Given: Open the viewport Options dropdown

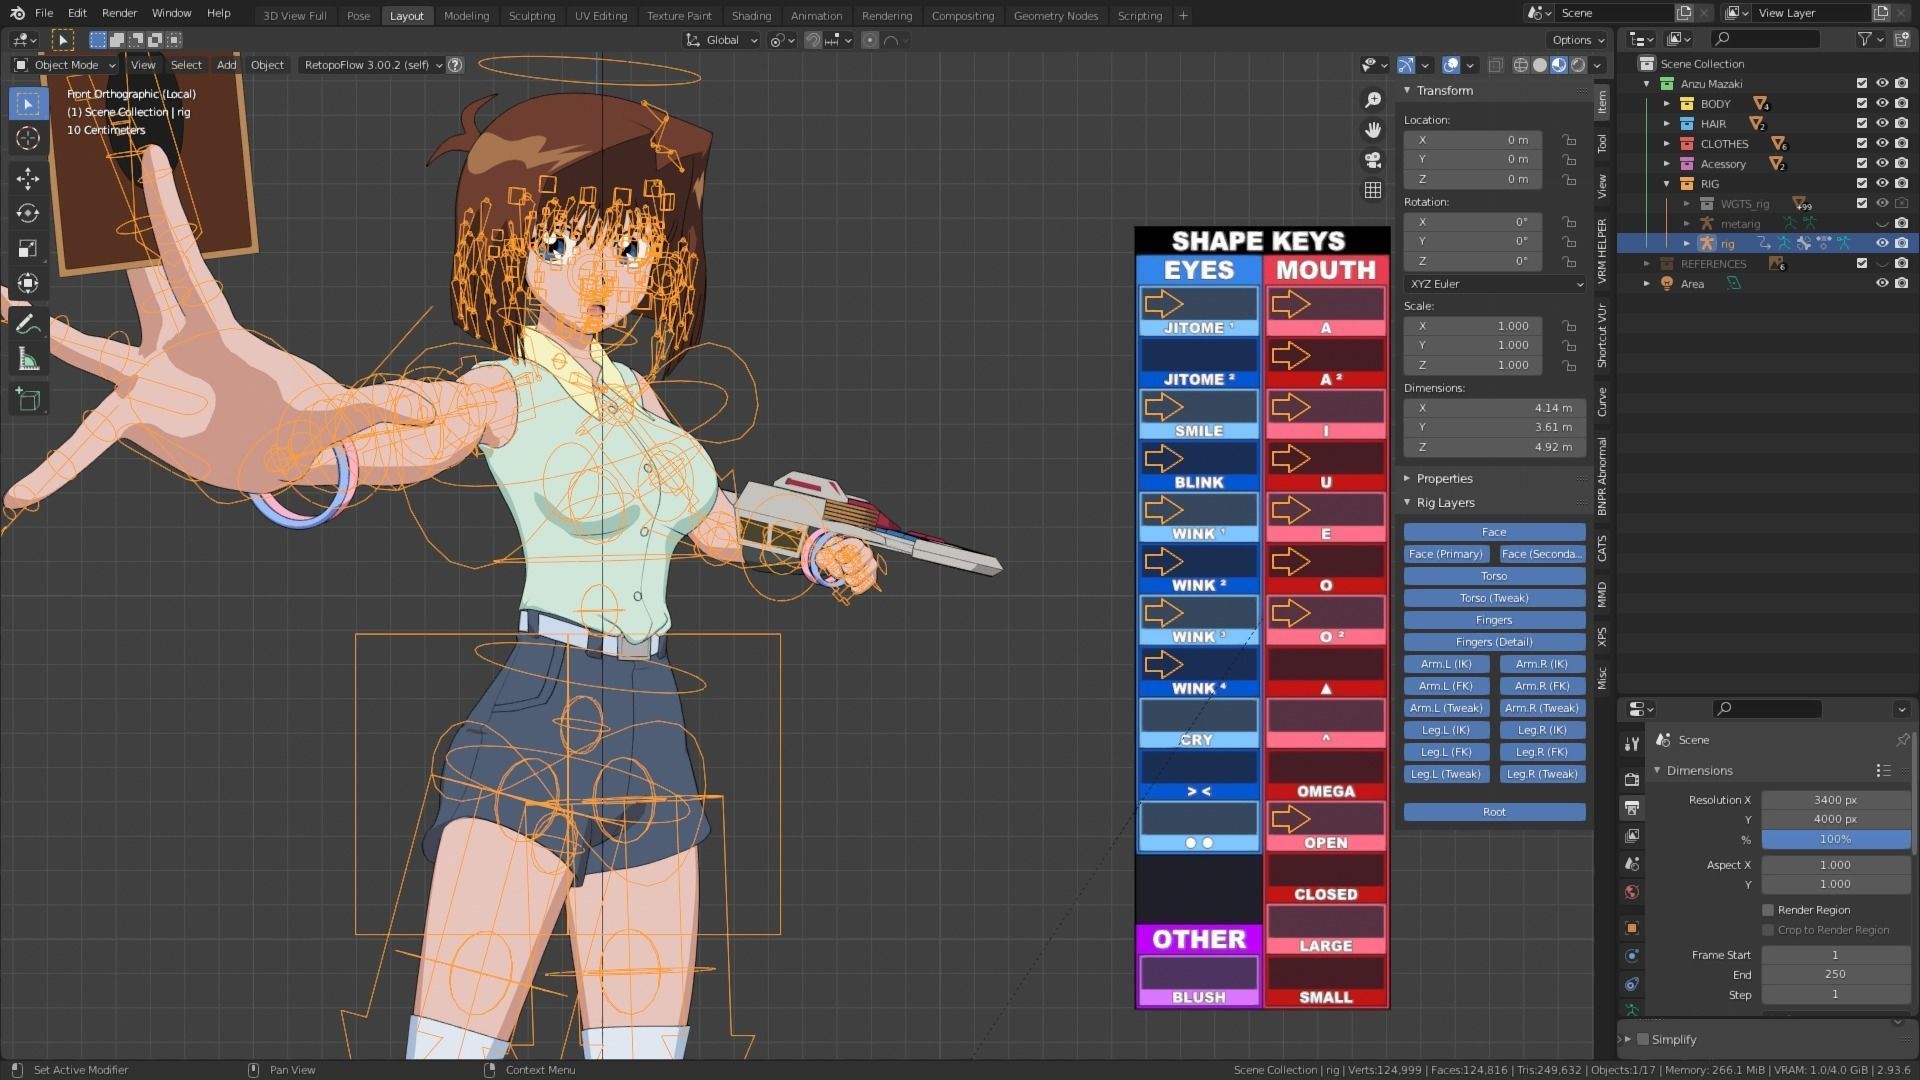Looking at the screenshot, I should pyautogui.click(x=1578, y=40).
